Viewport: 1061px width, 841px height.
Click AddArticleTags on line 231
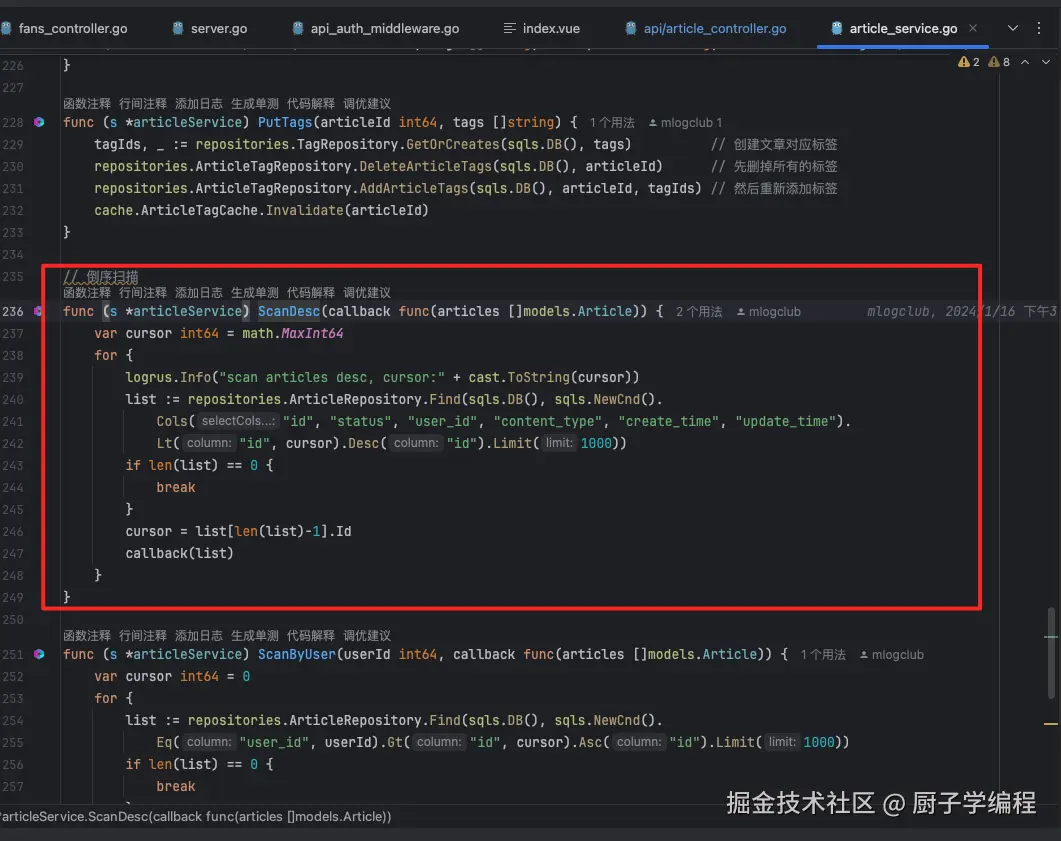[x=414, y=189]
